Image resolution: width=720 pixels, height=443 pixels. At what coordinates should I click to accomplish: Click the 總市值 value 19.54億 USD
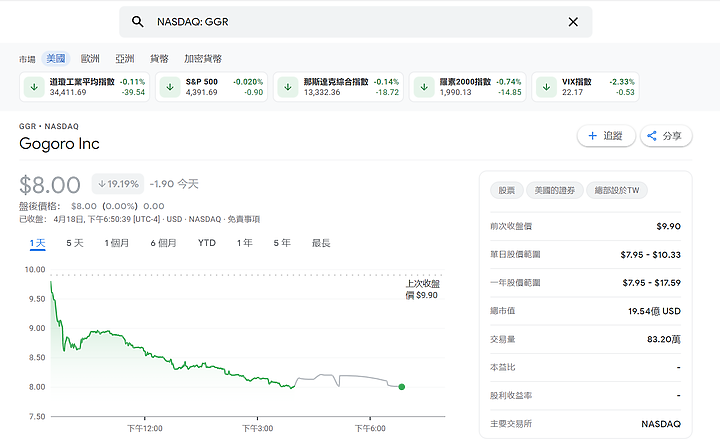(x=654, y=311)
